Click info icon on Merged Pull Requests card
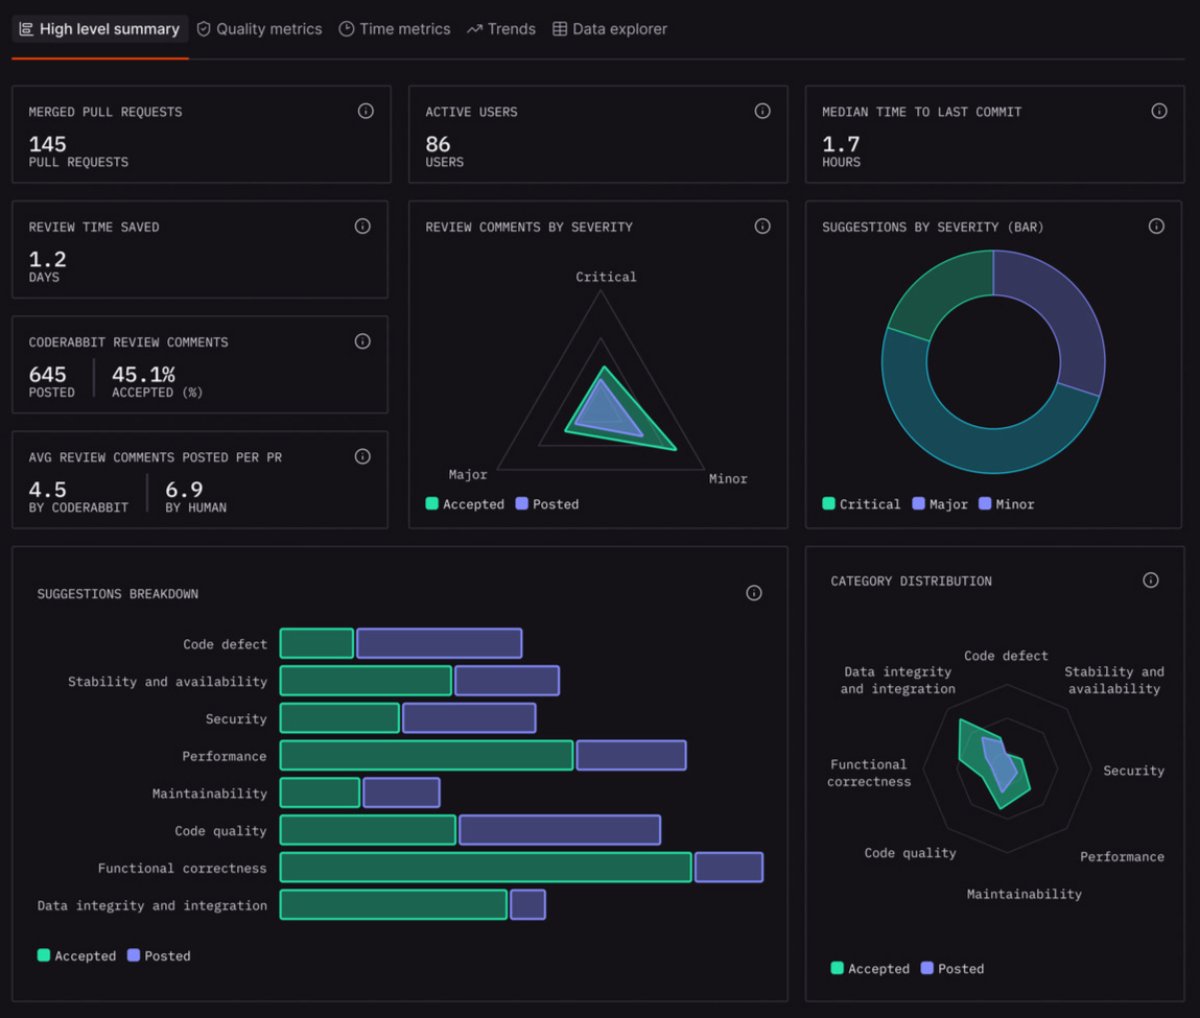The height and width of the screenshot is (1018, 1200). [366, 111]
